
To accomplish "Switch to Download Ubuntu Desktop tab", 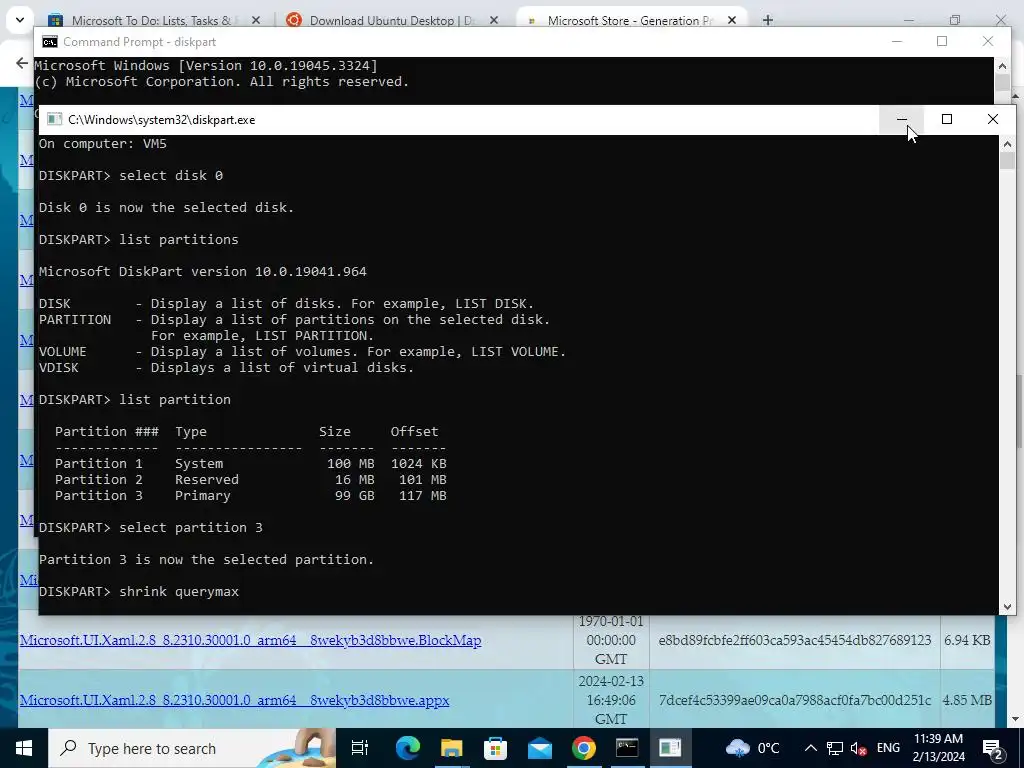I will [392, 20].
